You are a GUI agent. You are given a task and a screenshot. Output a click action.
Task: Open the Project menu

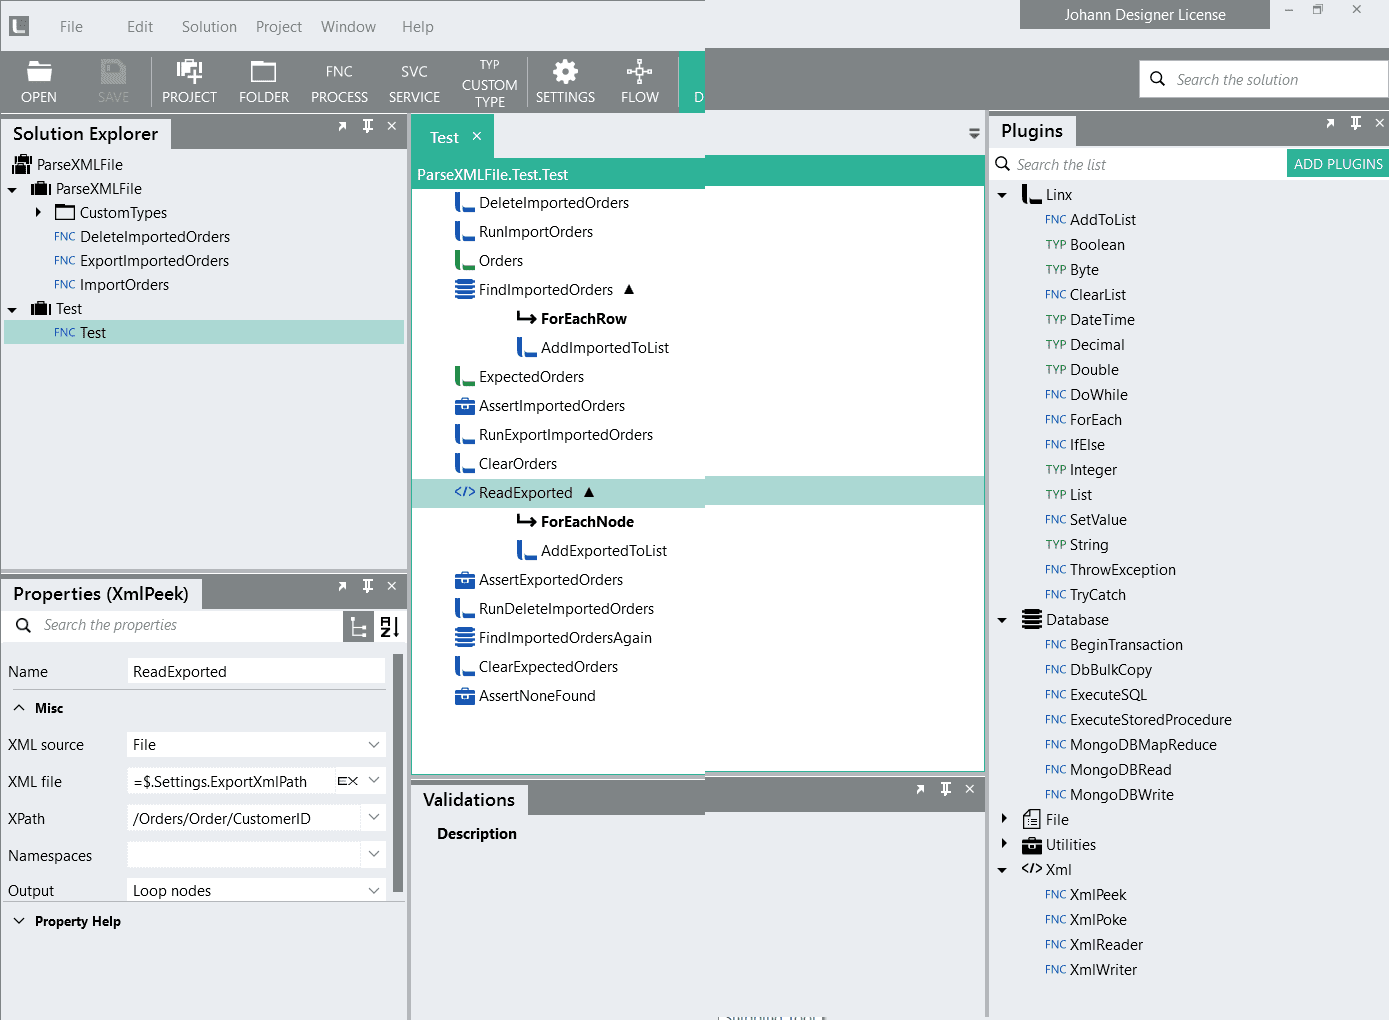point(279,27)
